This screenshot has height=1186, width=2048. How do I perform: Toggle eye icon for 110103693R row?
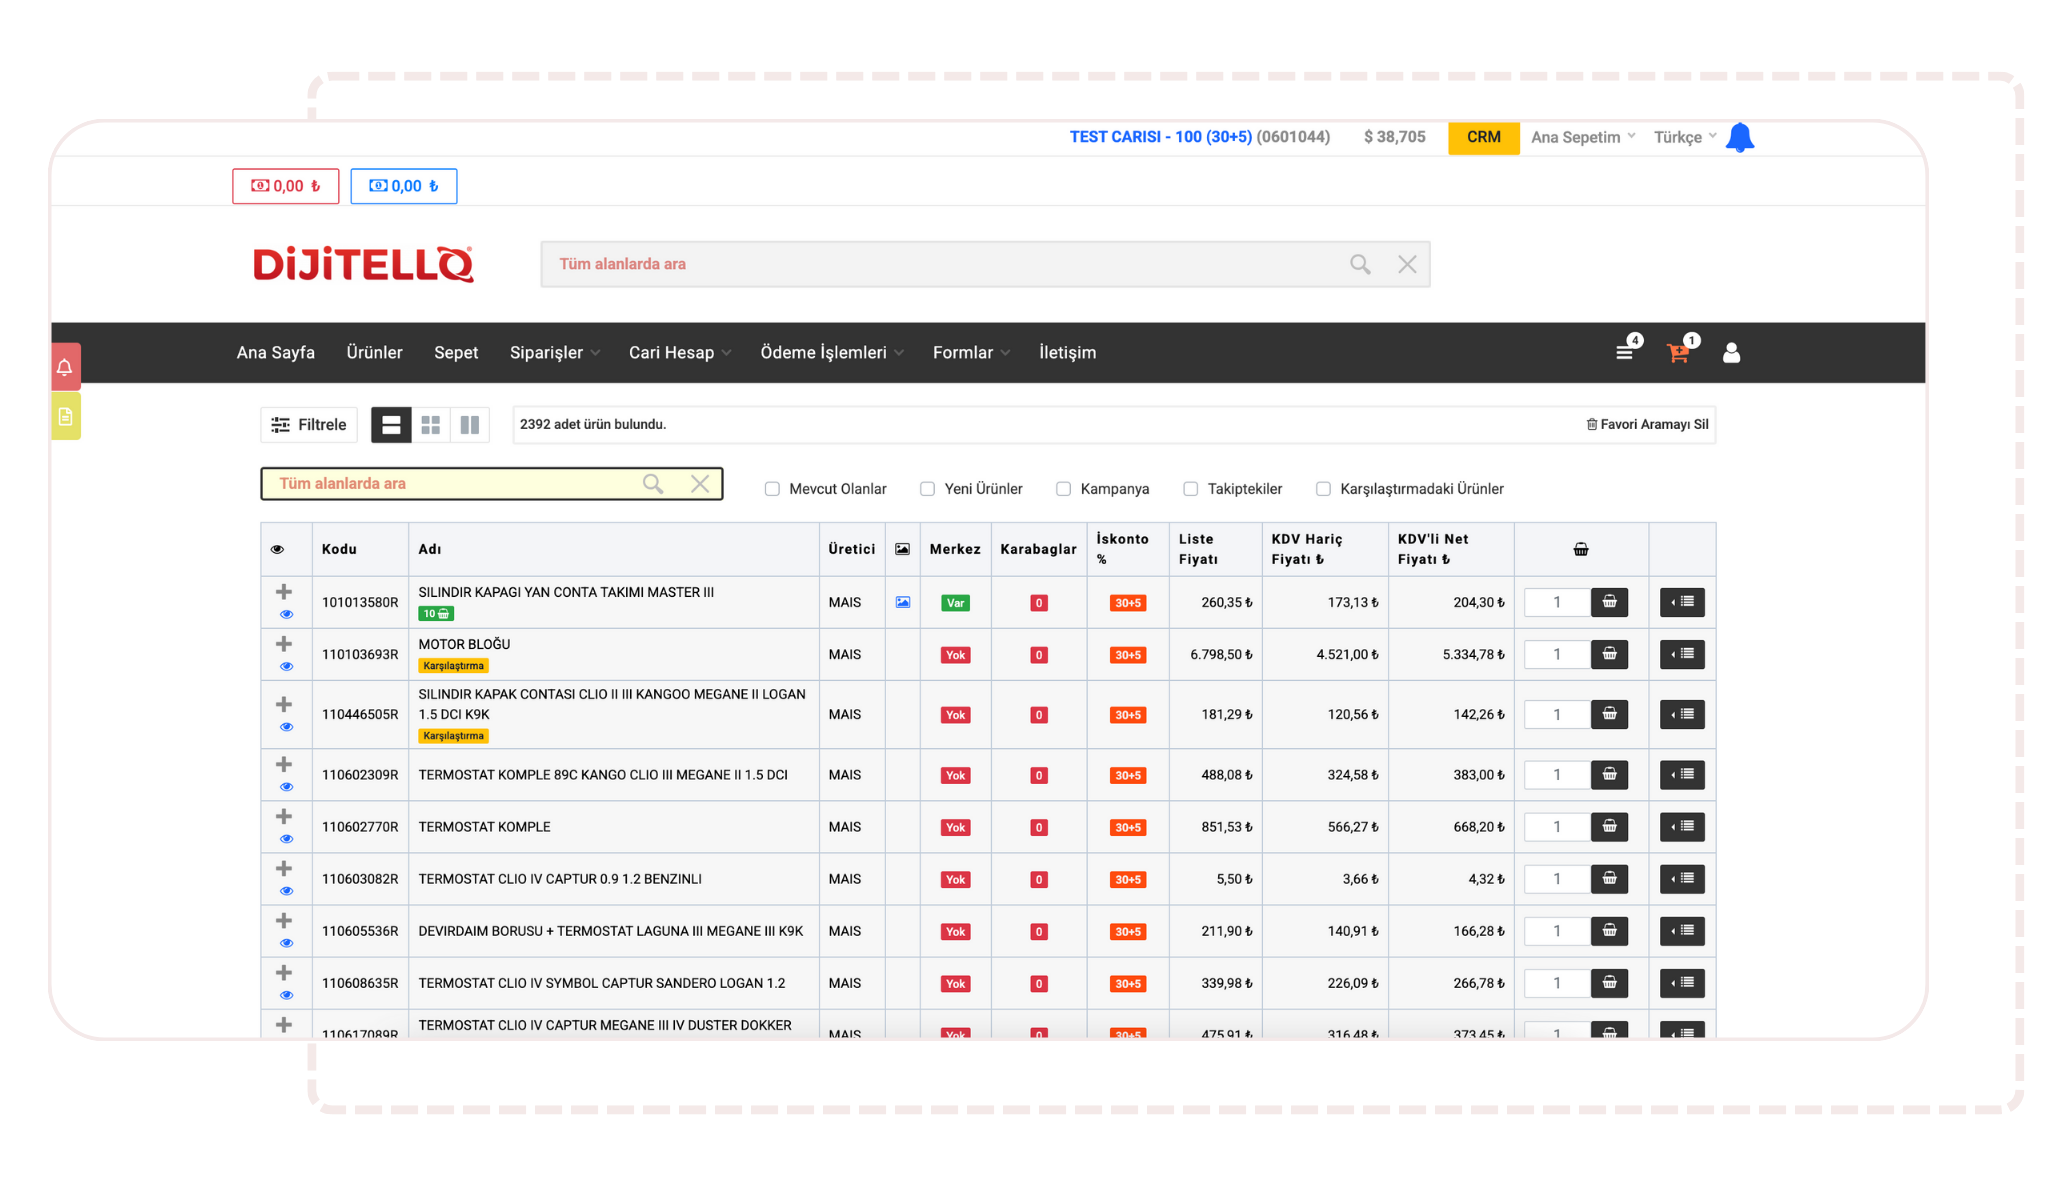[286, 666]
